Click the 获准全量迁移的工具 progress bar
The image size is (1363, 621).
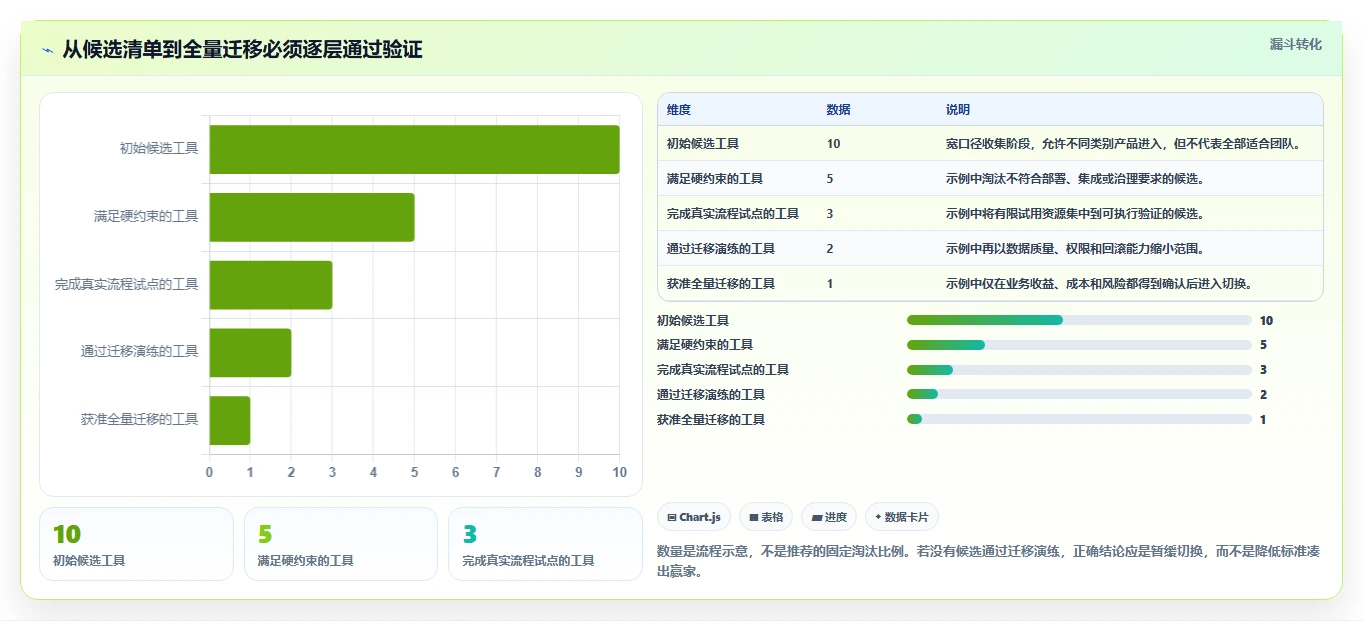[1079, 419]
